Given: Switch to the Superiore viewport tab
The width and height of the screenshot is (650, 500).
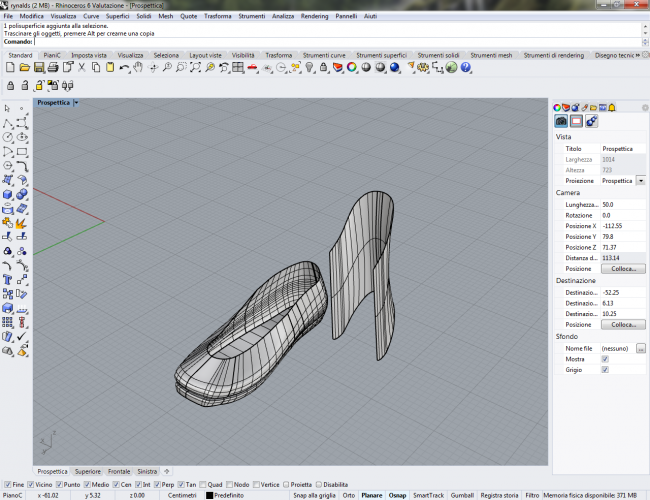Looking at the screenshot, I should [87, 471].
